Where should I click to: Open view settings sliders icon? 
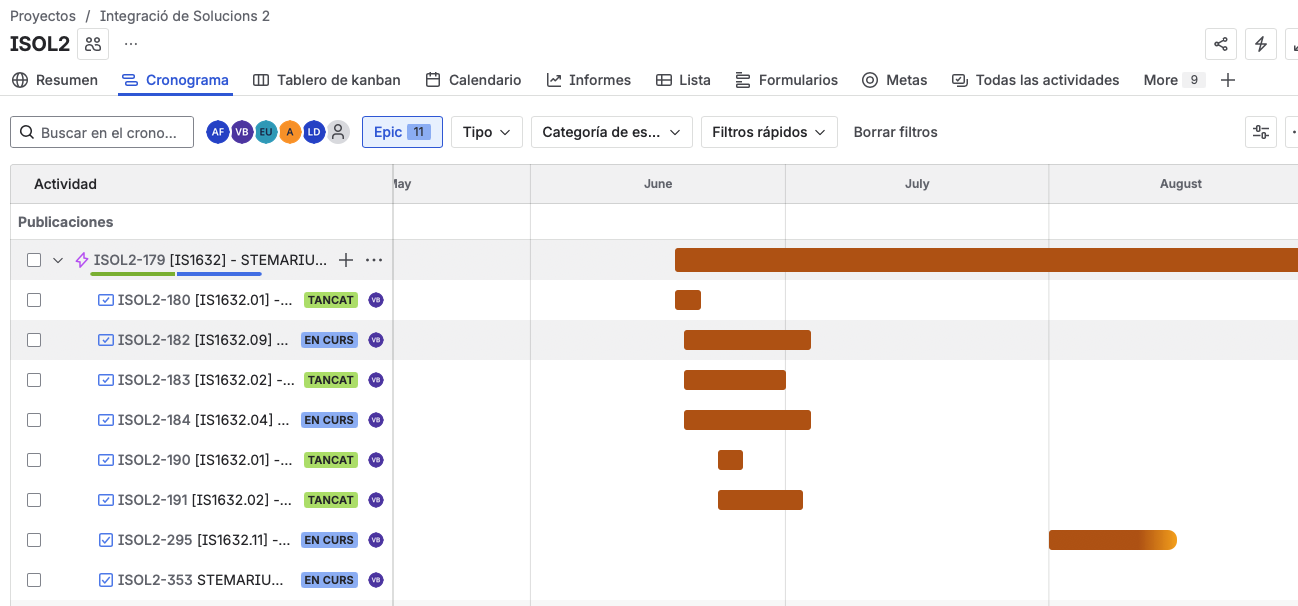[1261, 132]
